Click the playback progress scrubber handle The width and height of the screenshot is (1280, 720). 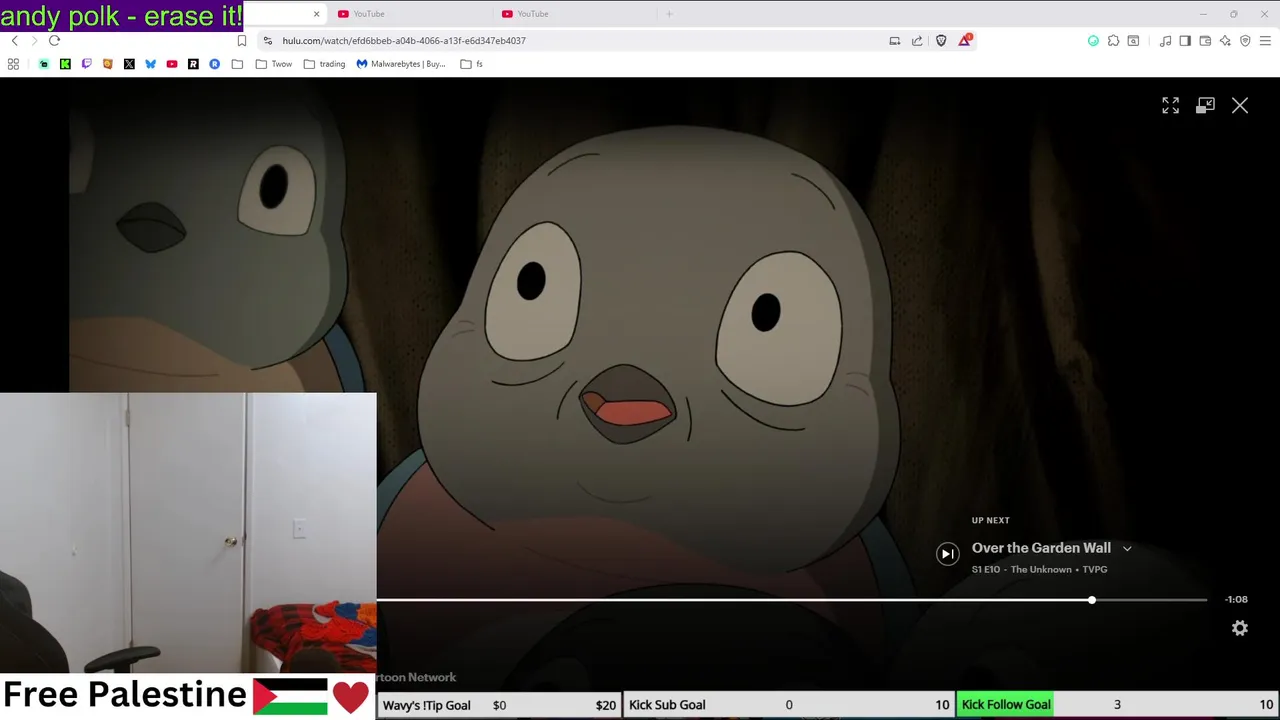tap(1092, 600)
